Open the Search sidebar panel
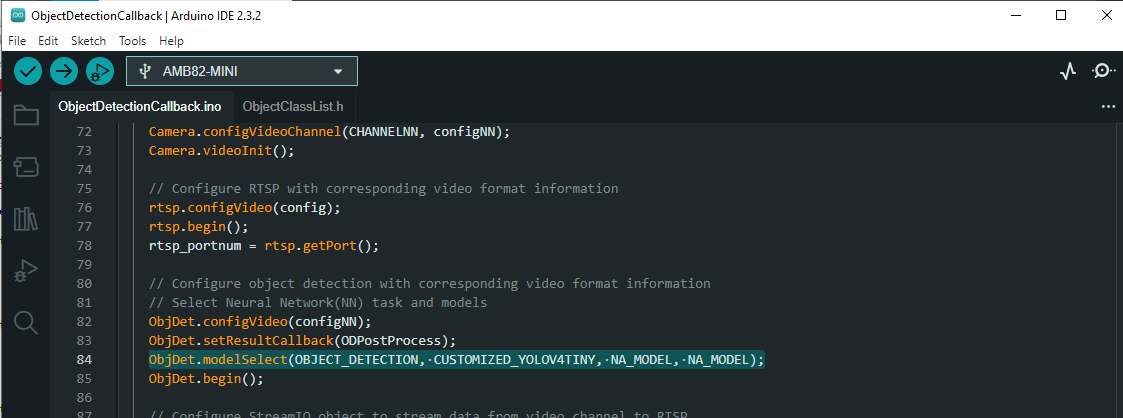This screenshot has width=1123, height=418. [x=26, y=322]
